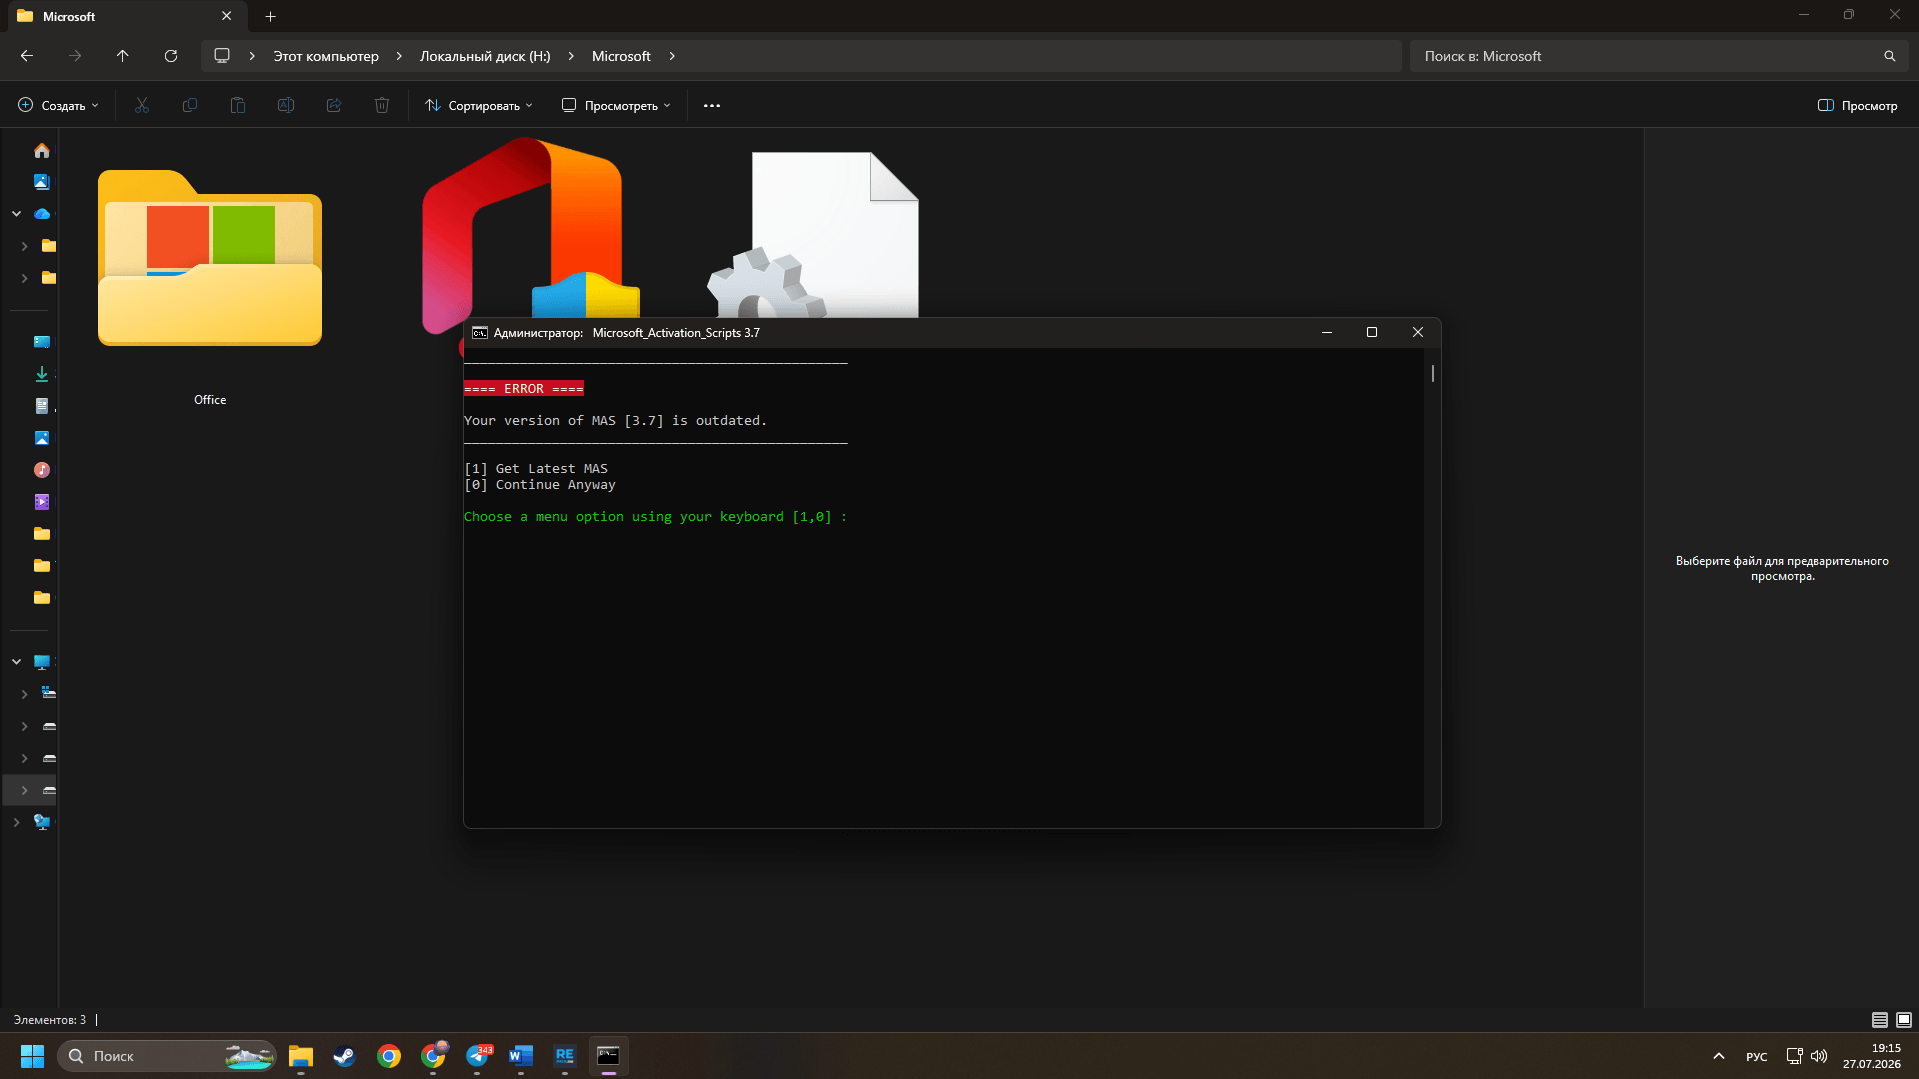Image resolution: width=1919 pixels, height=1079 pixels.
Task: Open Word from the taskbar
Action: [x=521, y=1056]
